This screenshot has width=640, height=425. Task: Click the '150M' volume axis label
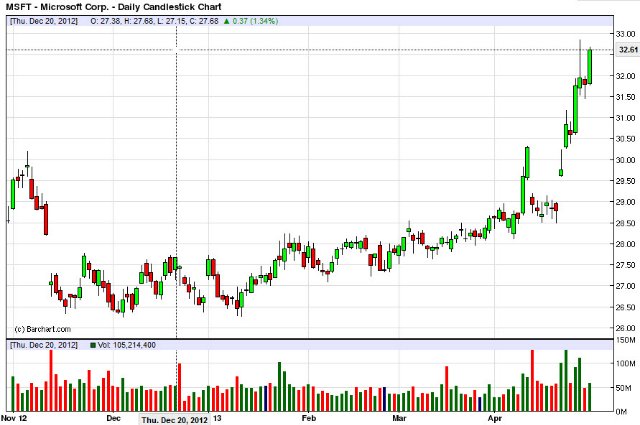click(x=626, y=340)
